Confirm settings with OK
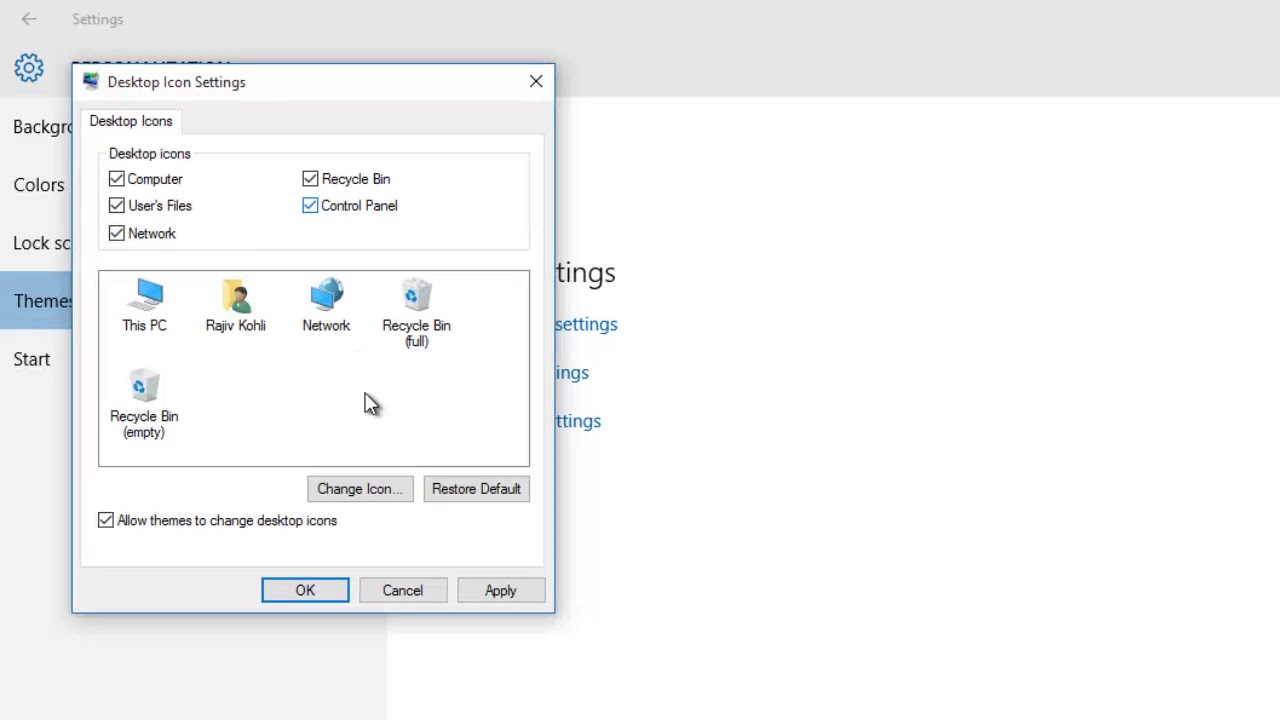The image size is (1280, 720). point(305,590)
